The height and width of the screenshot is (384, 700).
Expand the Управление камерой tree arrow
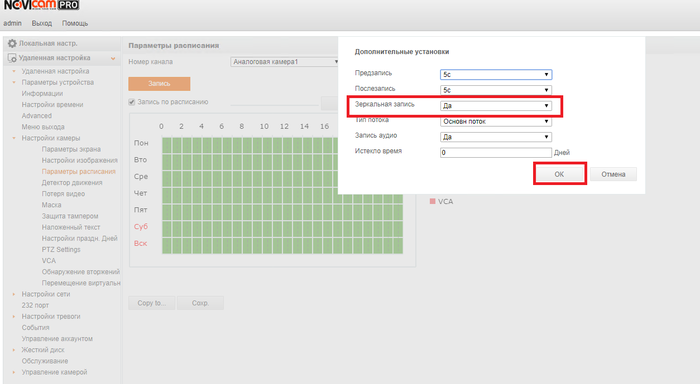(x=14, y=372)
